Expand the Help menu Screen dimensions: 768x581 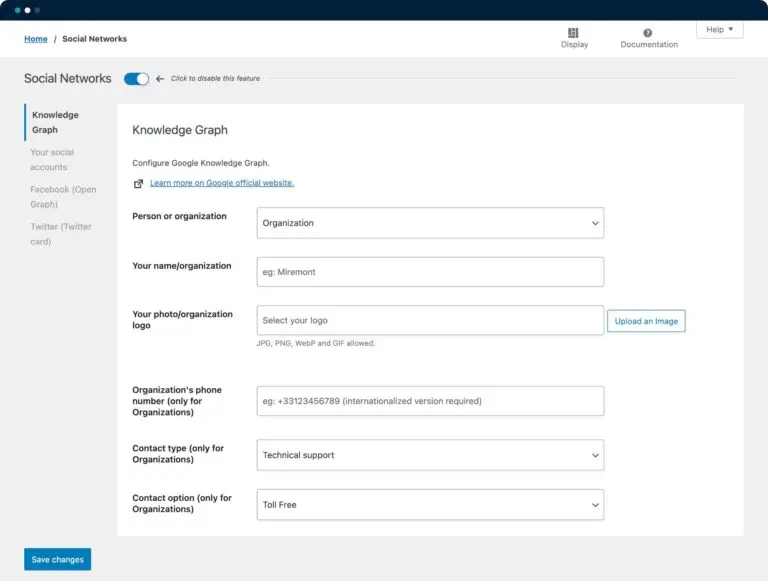tap(719, 30)
